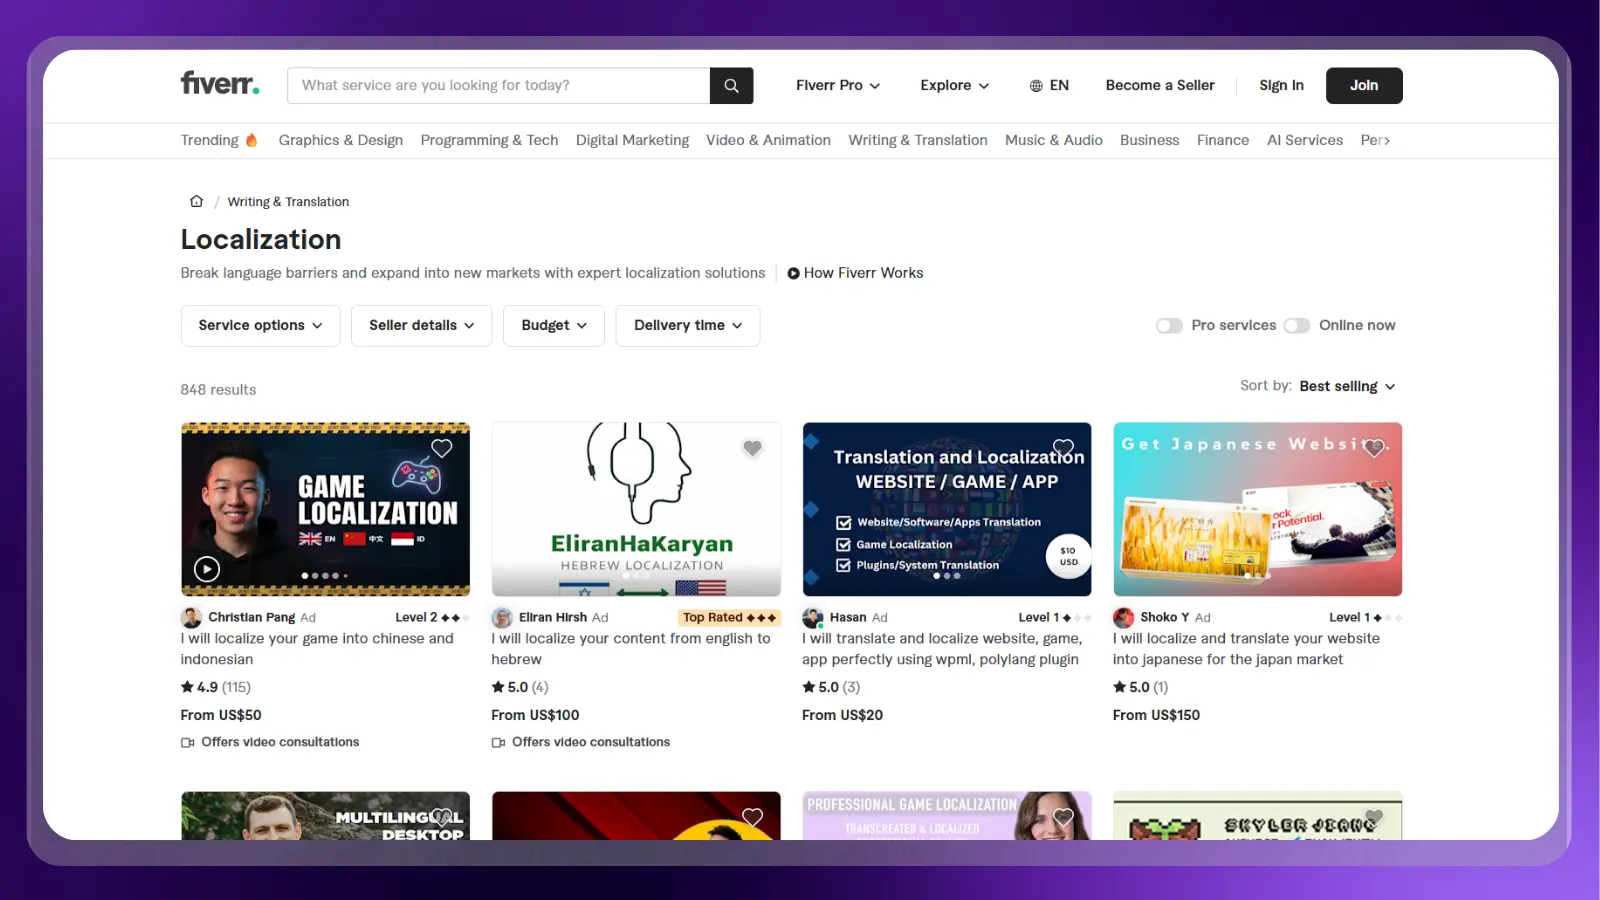Click carousel dots on Hasan's gig thumbnail
The width and height of the screenshot is (1600, 900).
point(947,576)
